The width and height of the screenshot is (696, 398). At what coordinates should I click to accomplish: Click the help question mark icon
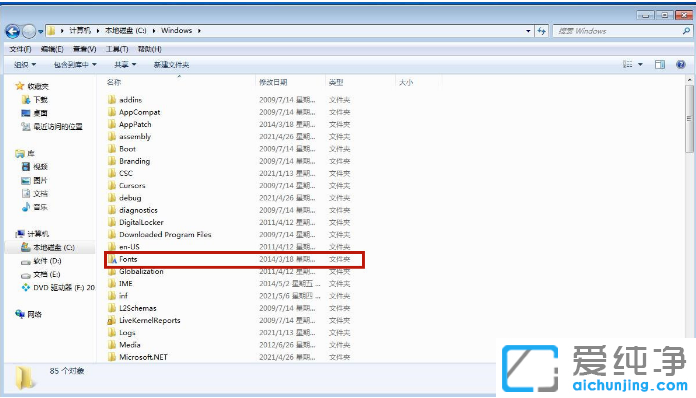pyautogui.click(x=681, y=65)
